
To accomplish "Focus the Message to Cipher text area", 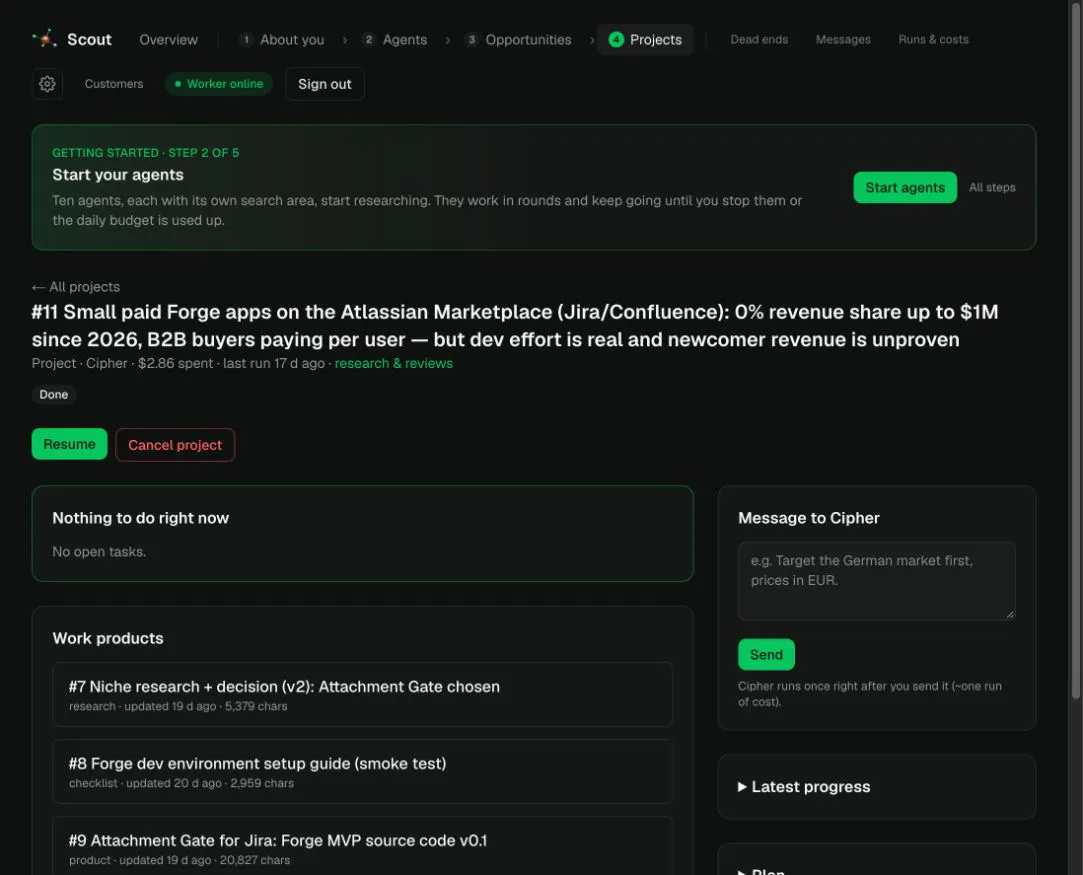I will [x=876, y=581].
